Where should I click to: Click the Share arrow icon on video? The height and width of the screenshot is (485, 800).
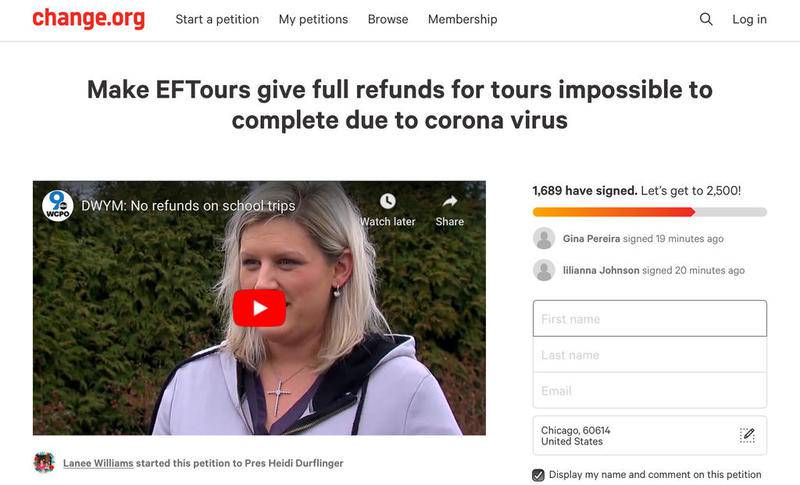point(449,201)
